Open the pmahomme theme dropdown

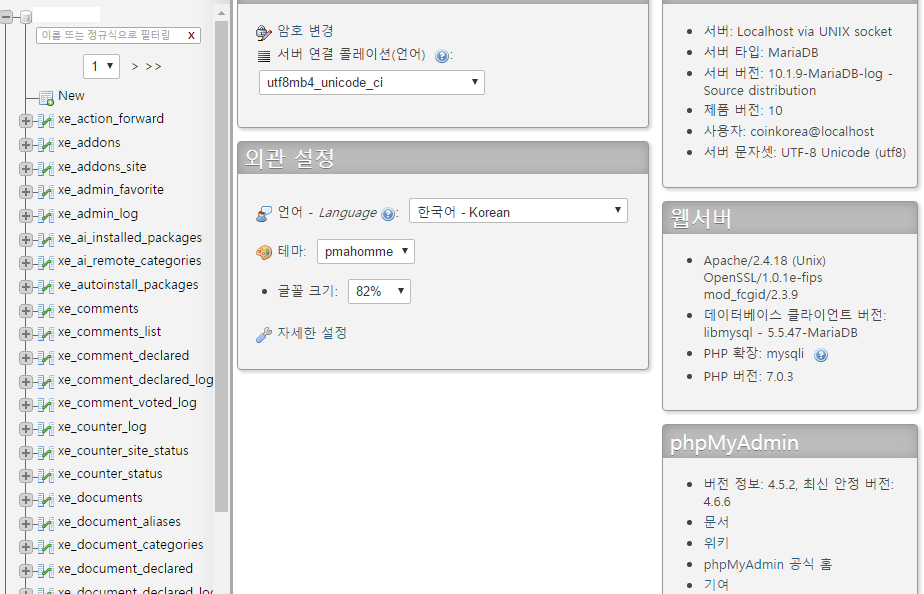pyautogui.click(x=365, y=252)
